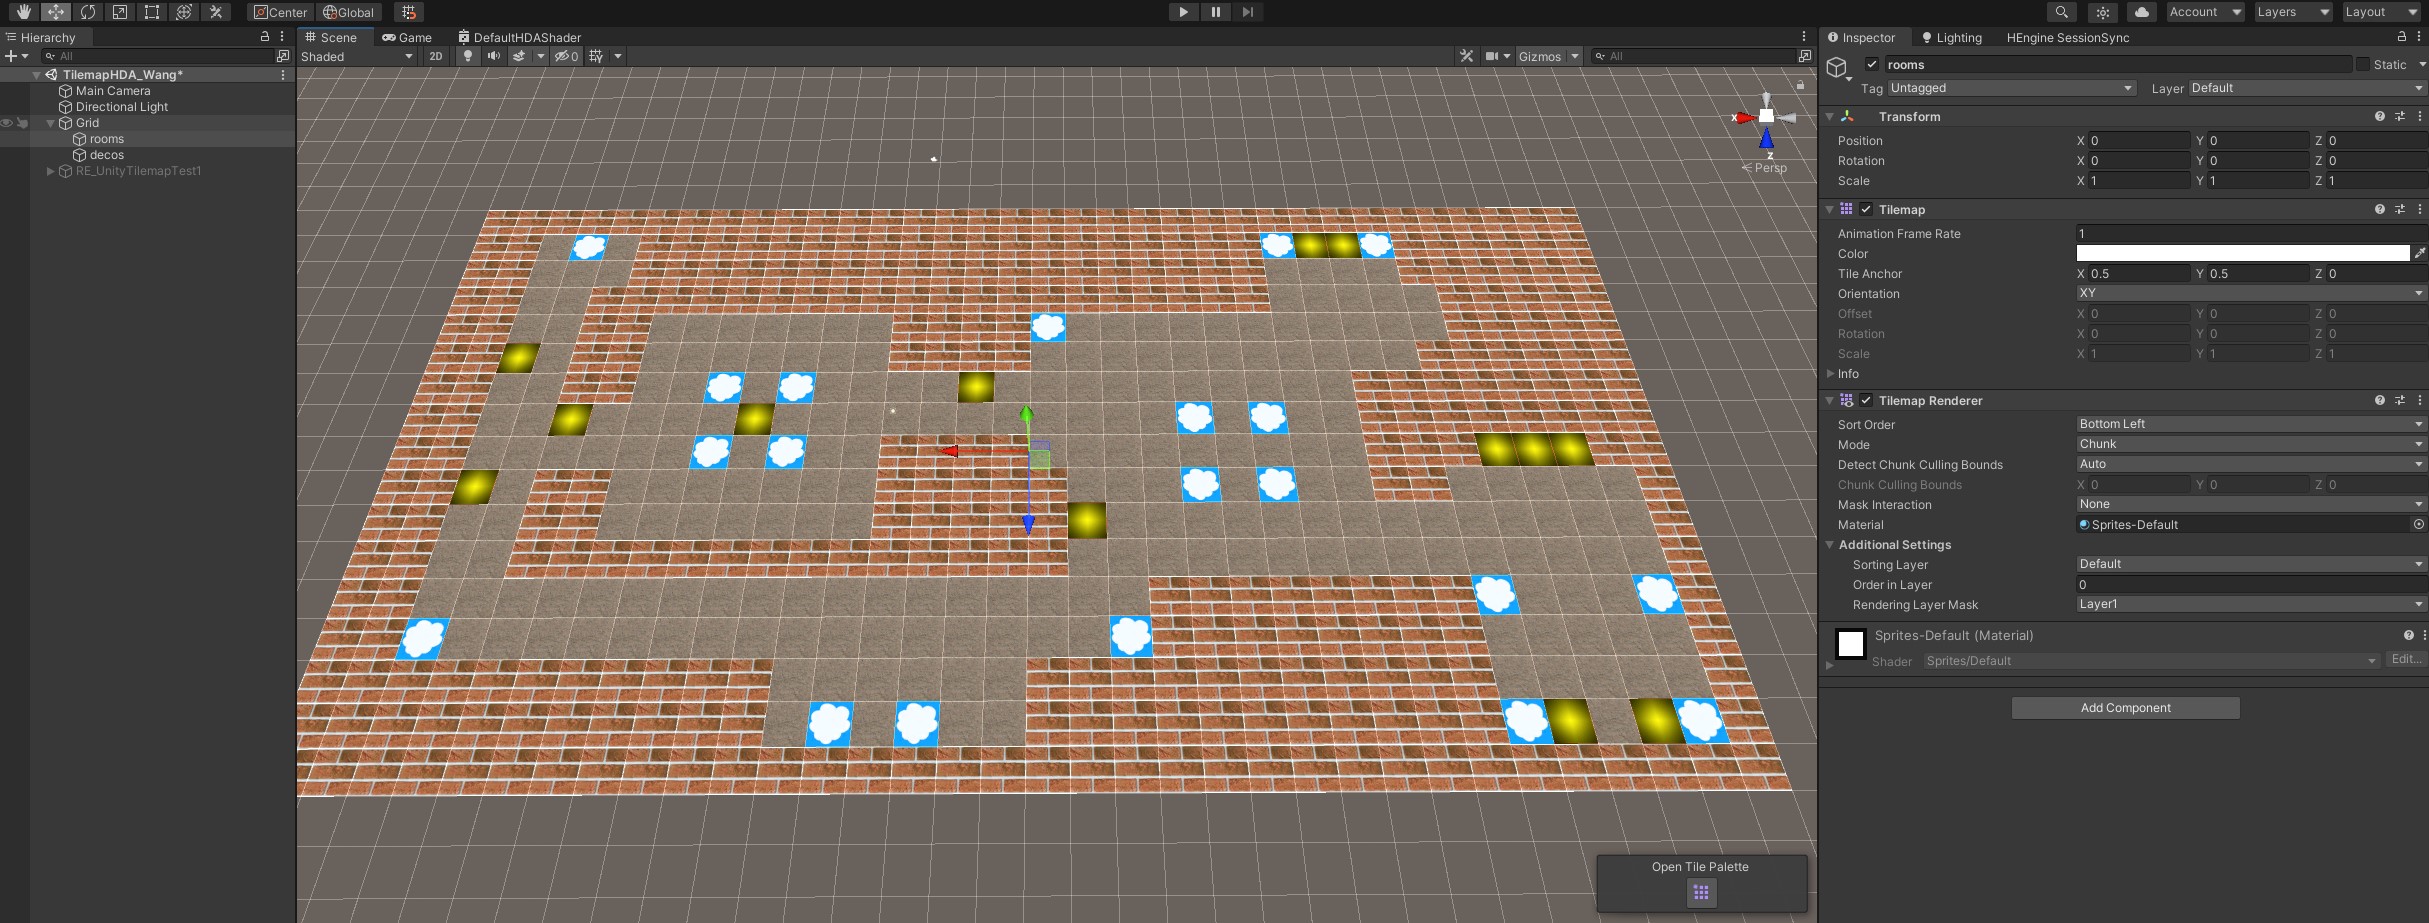The height and width of the screenshot is (923, 2429).
Task: Click the Play button
Action: click(1183, 12)
